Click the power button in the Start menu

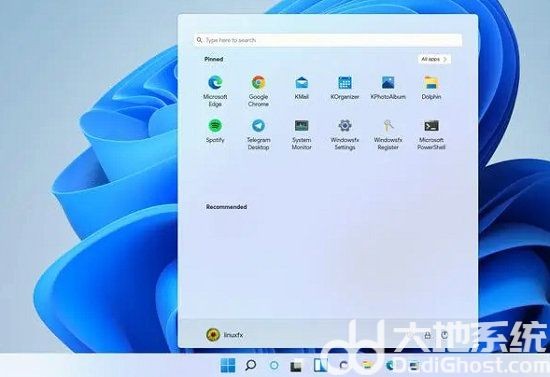click(x=444, y=335)
